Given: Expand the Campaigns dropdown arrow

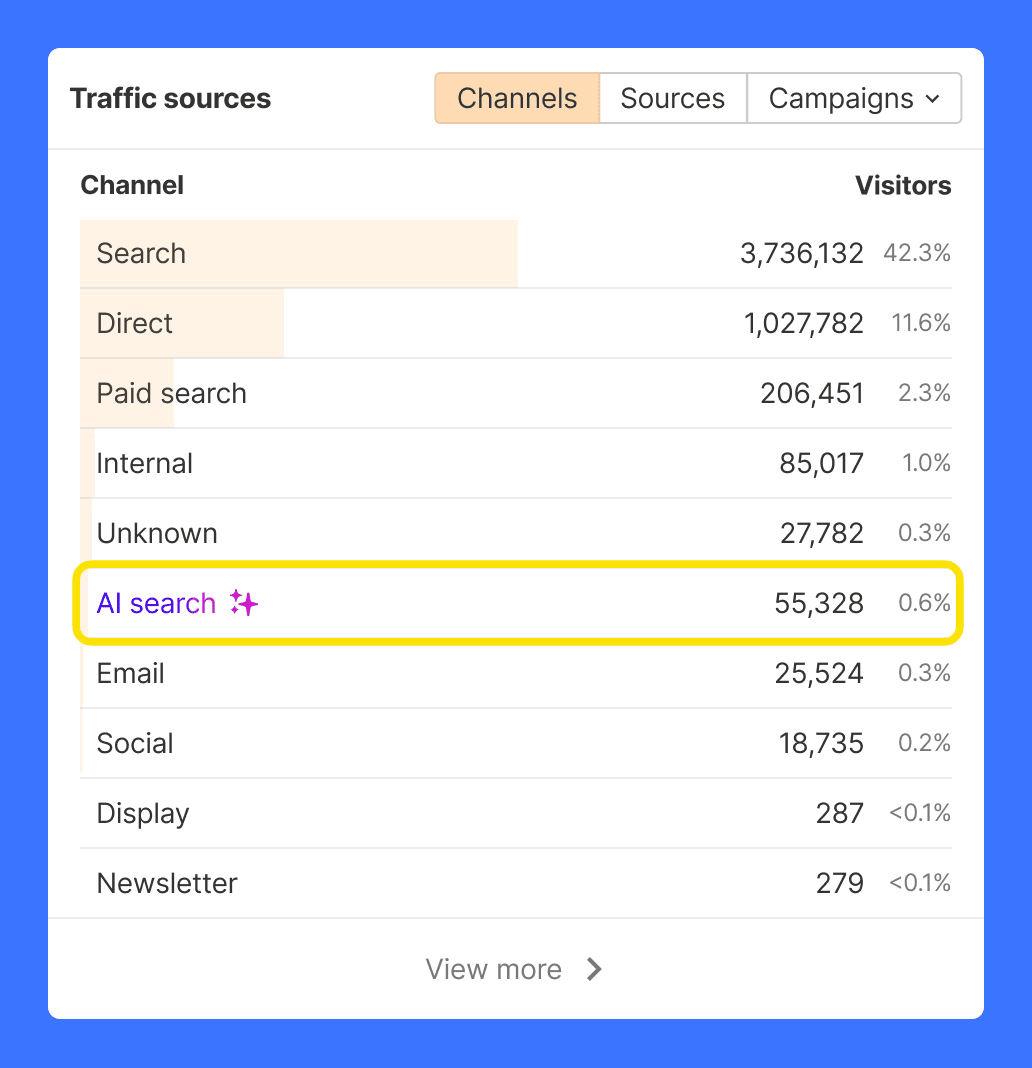Looking at the screenshot, I should coord(933,99).
